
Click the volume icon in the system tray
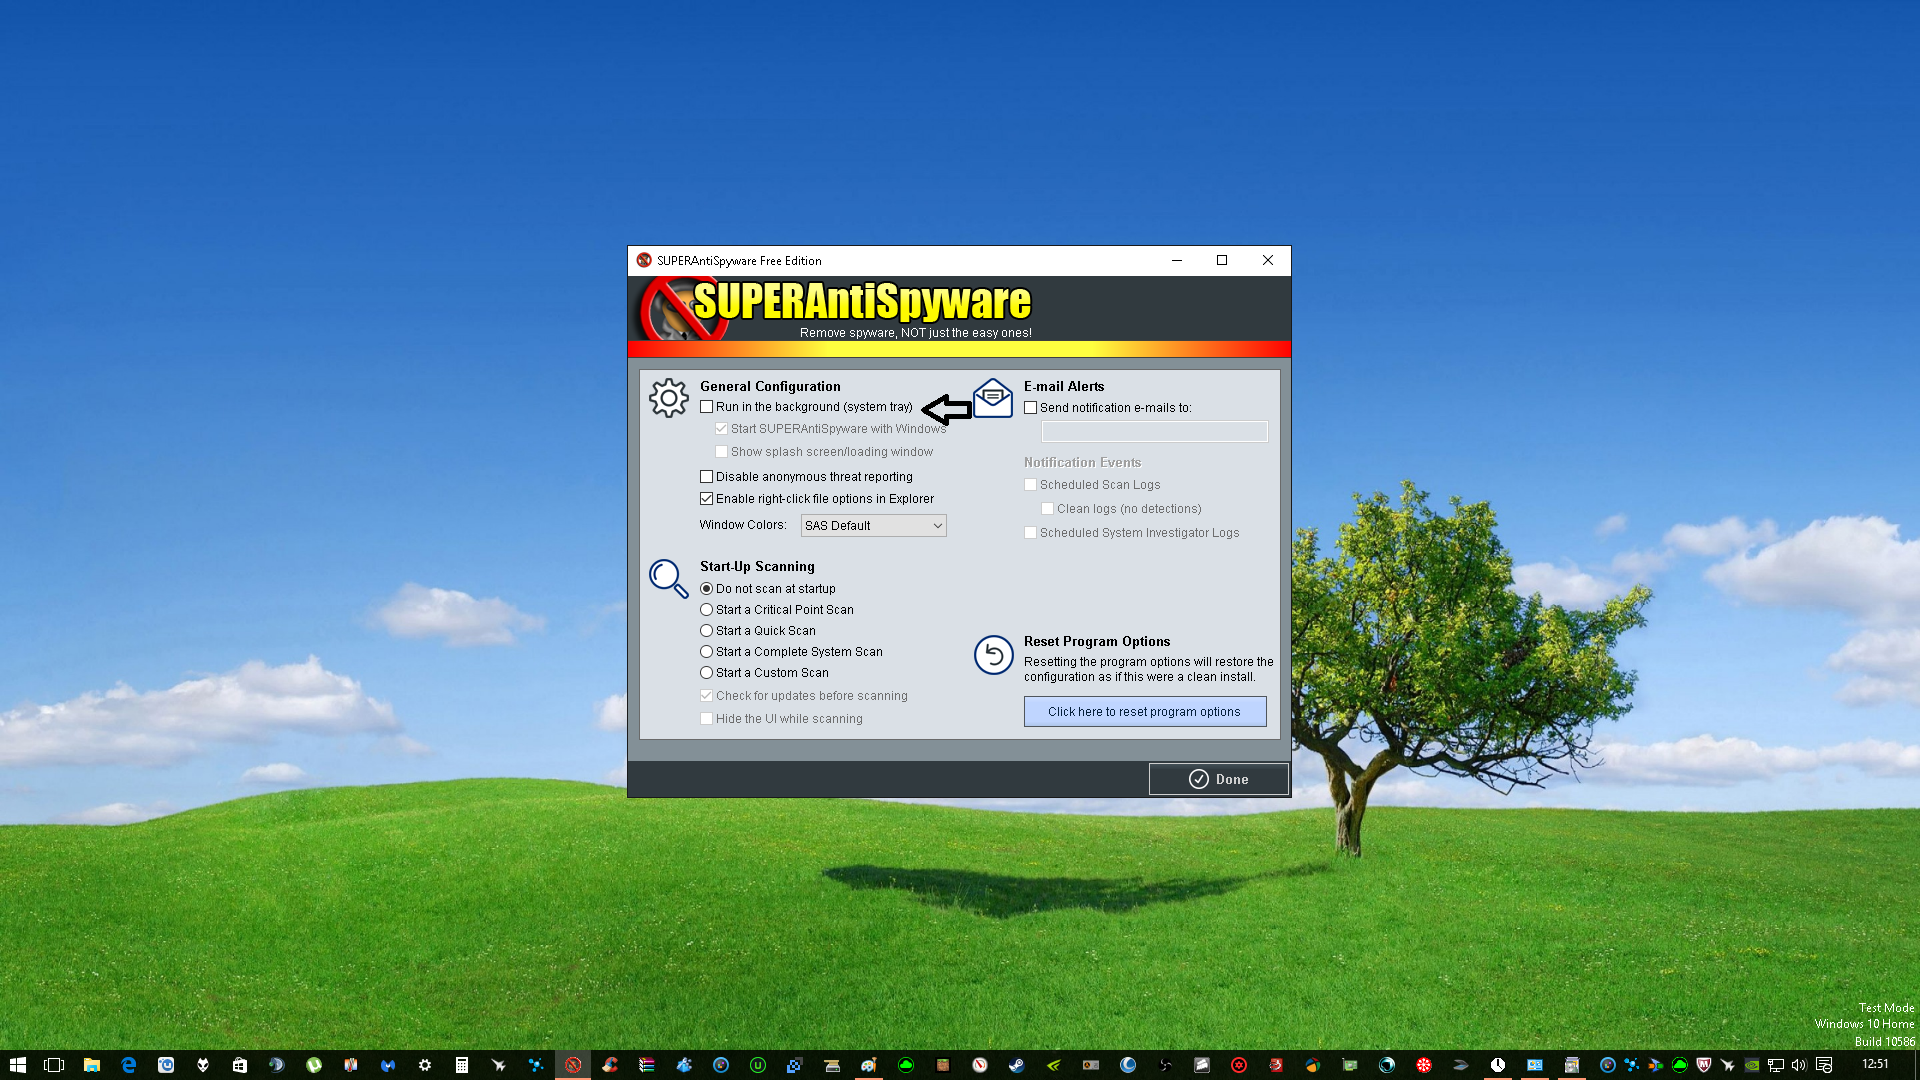[1799, 1065]
